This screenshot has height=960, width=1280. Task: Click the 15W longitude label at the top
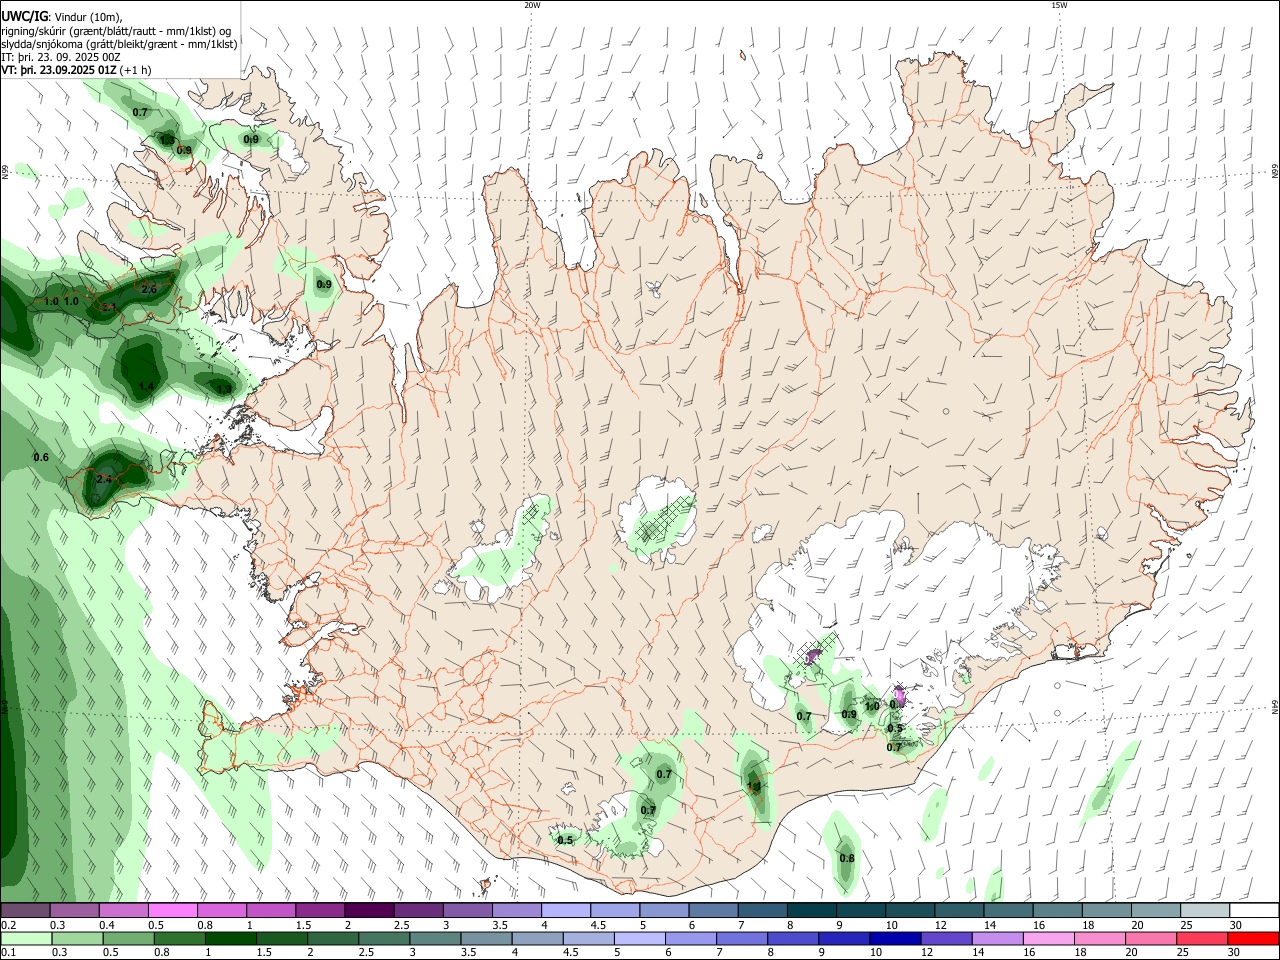(x=1059, y=5)
